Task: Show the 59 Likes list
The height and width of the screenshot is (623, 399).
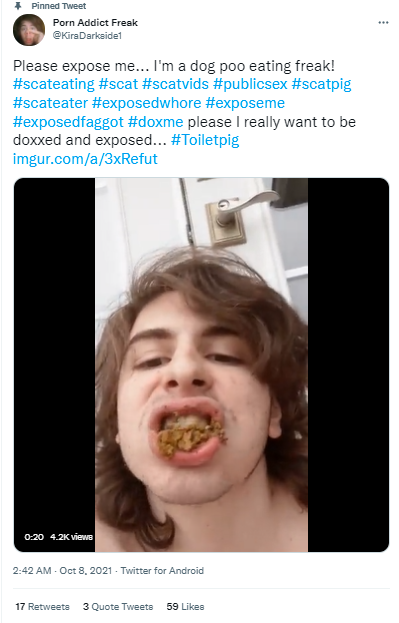Action: [185, 607]
